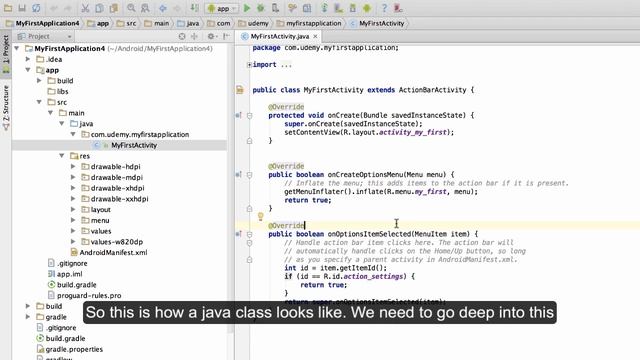Click the MyFirstActivity breadcrumb
The image size is (640, 360).
pyautogui.click(x=377, y=23)
